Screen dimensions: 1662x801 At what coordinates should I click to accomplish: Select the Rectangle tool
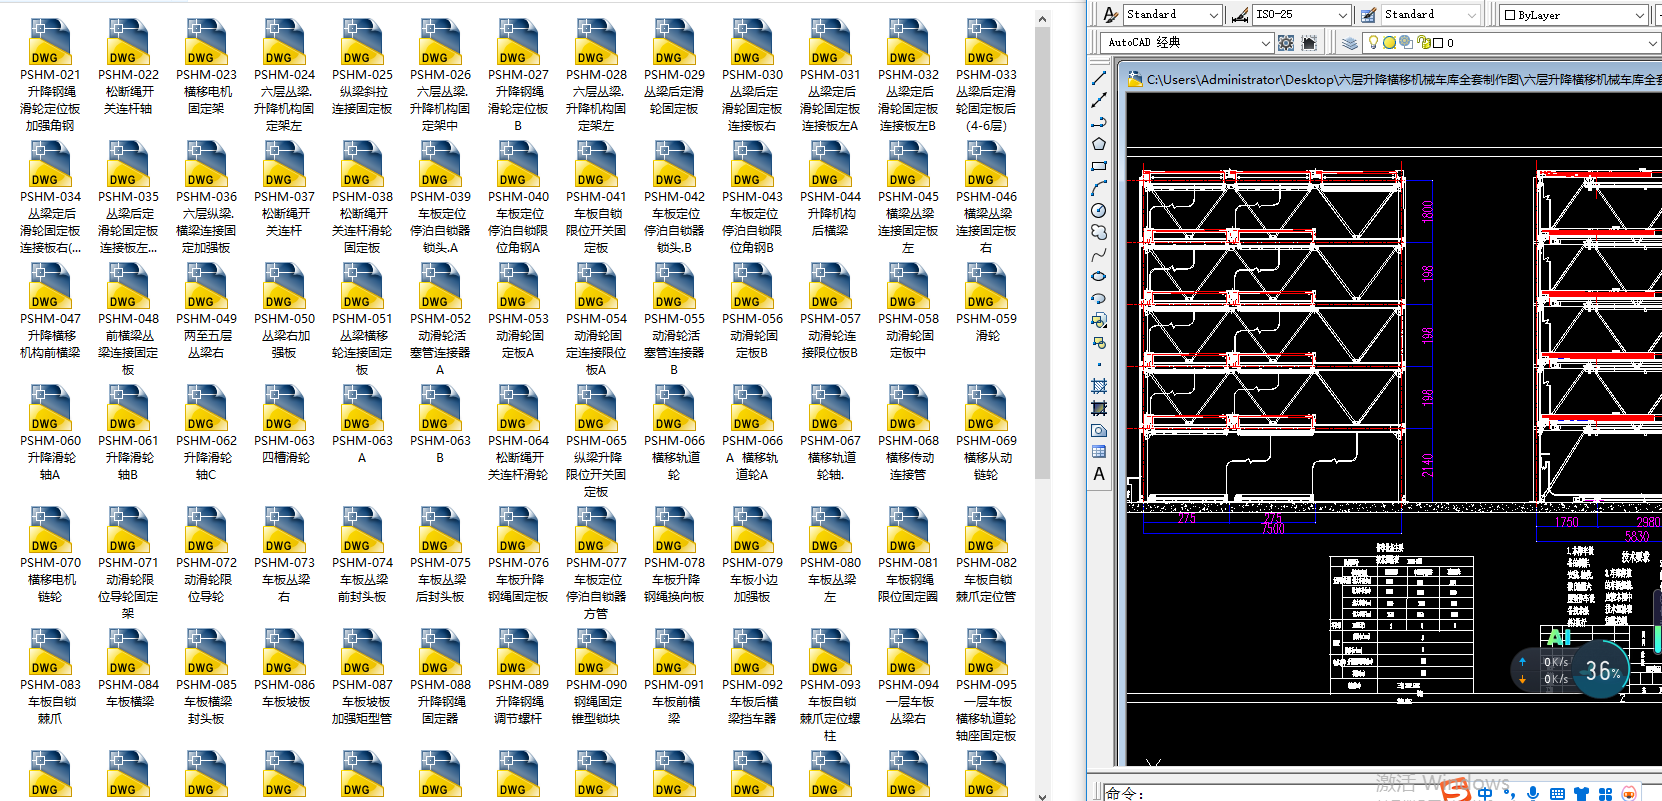coord(1099,166)
